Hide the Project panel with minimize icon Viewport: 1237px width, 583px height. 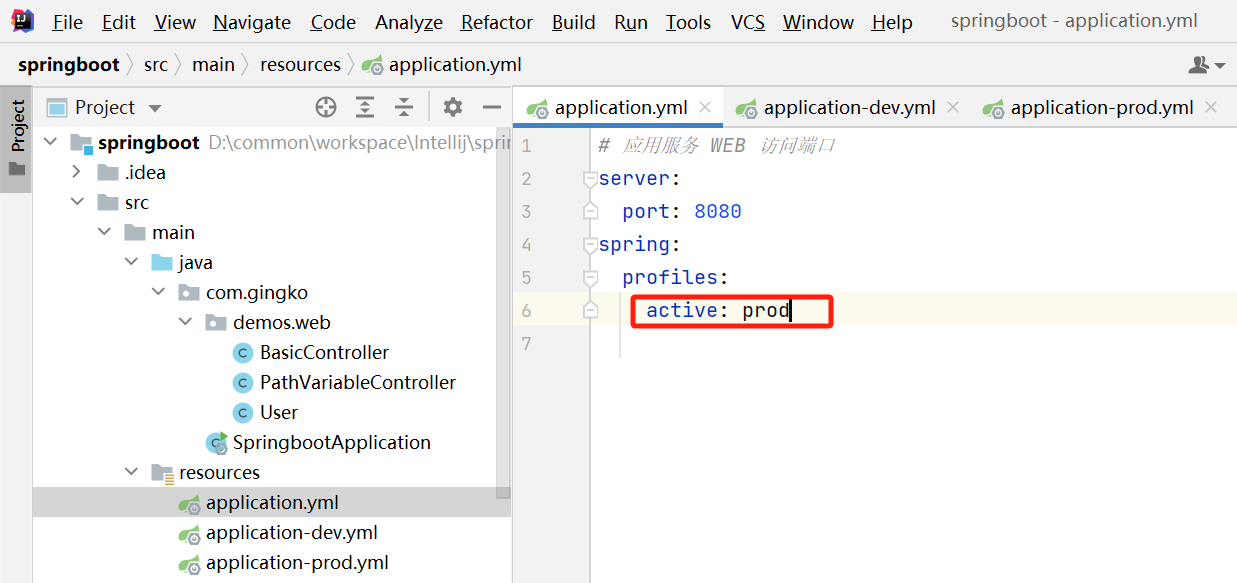(491, 107)
